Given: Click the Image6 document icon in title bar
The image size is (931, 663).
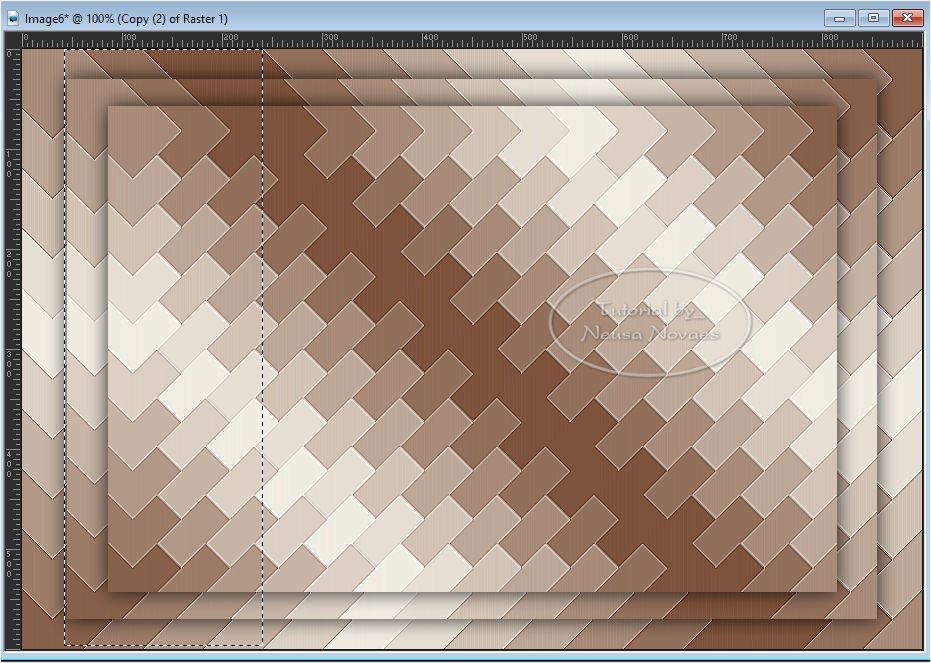Looking at the screenshot, I should 13,19.
